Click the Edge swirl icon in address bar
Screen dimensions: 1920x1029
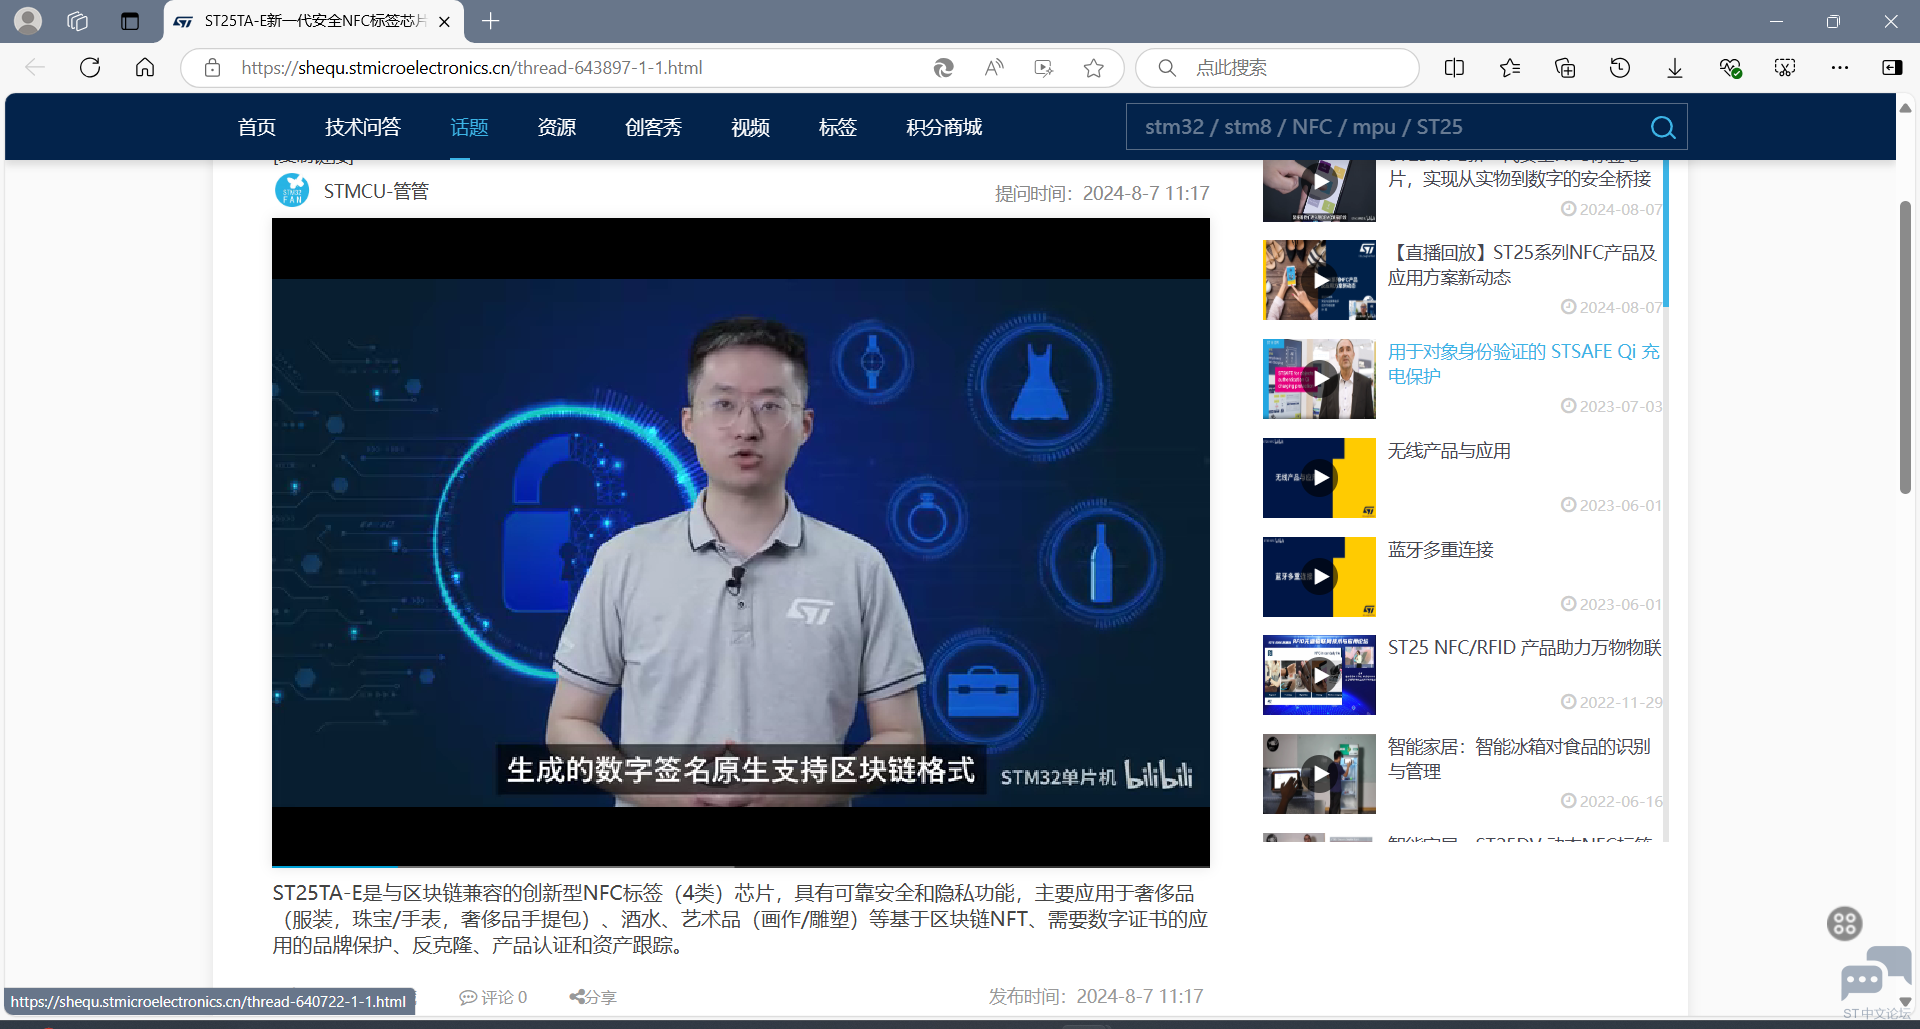(x=943, y=67)
